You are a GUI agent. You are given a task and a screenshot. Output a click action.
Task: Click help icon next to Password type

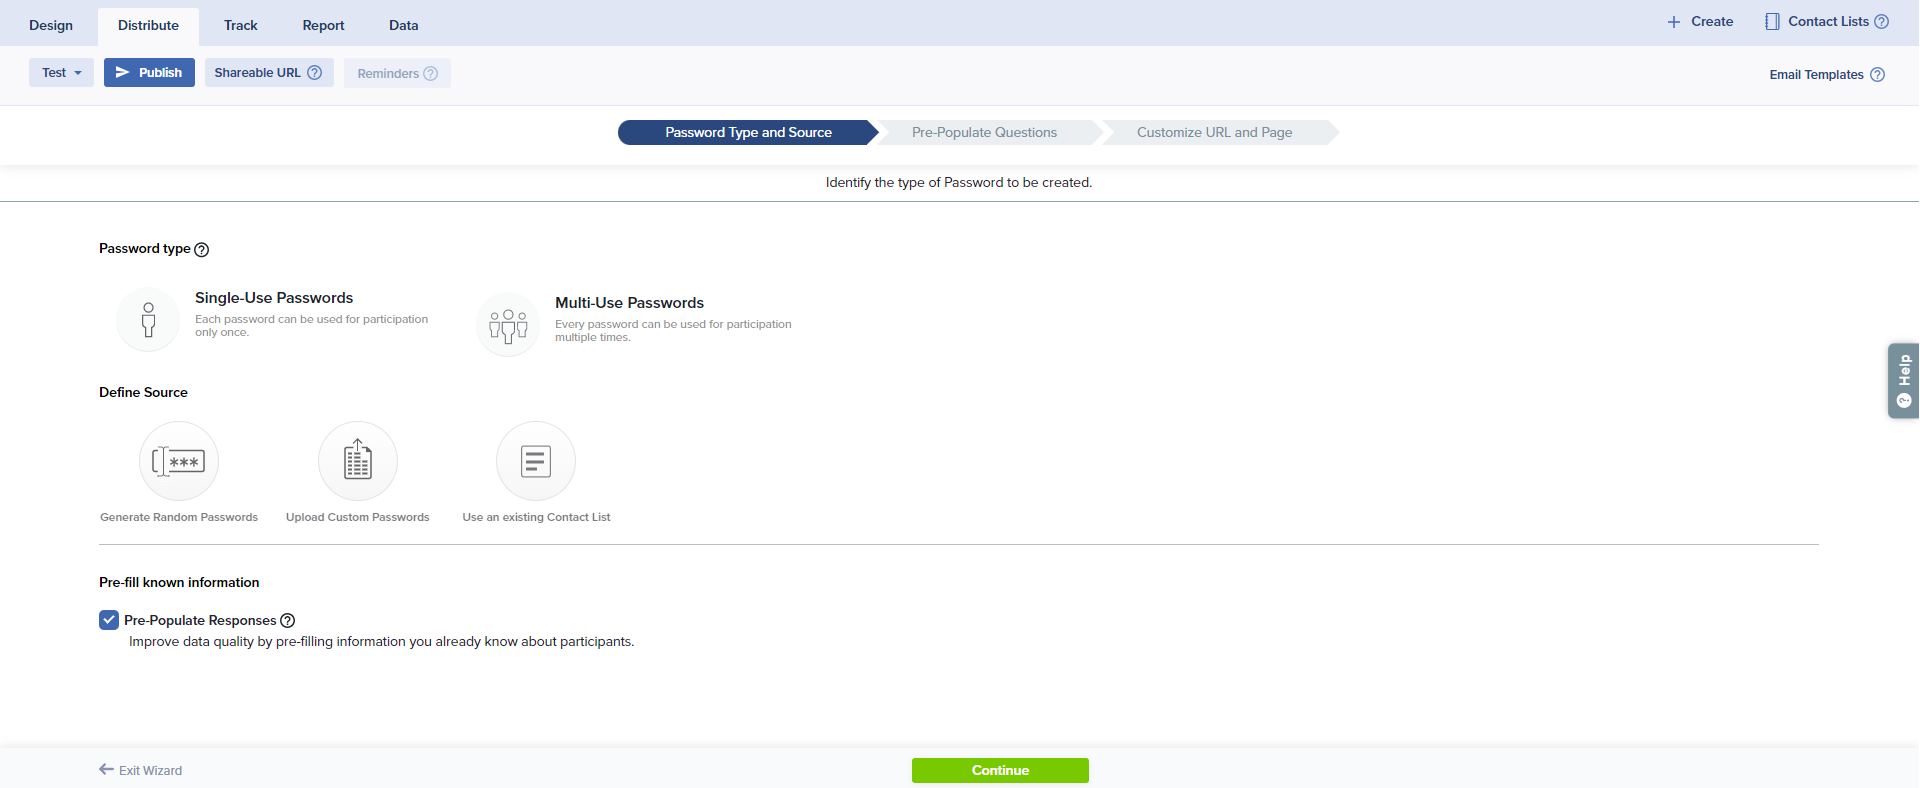[202, 250]
